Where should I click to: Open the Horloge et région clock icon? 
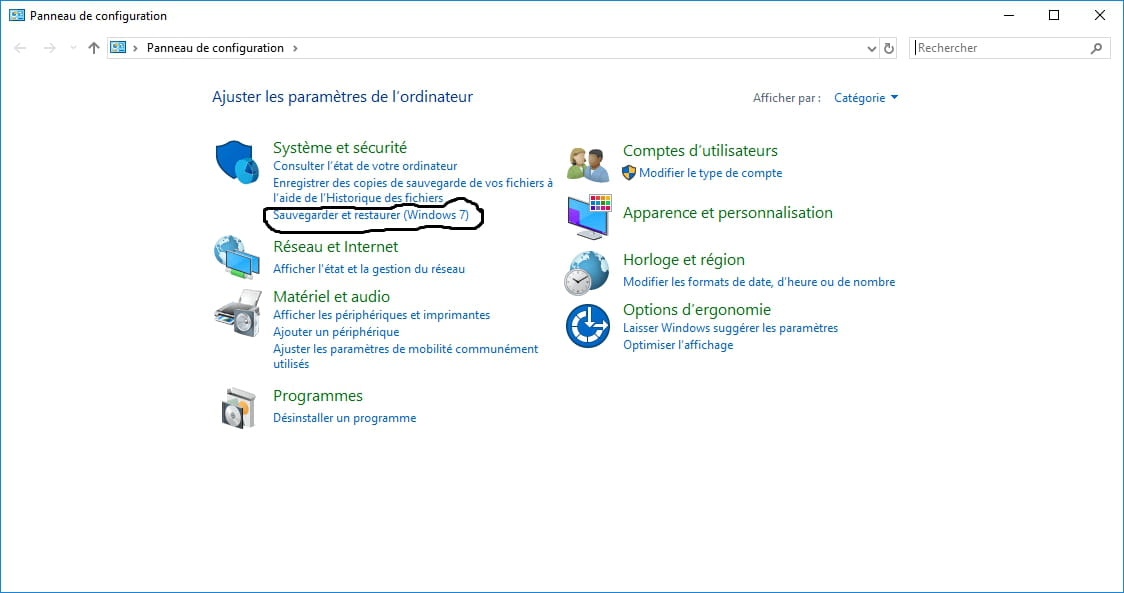click(x=586, y=273)
